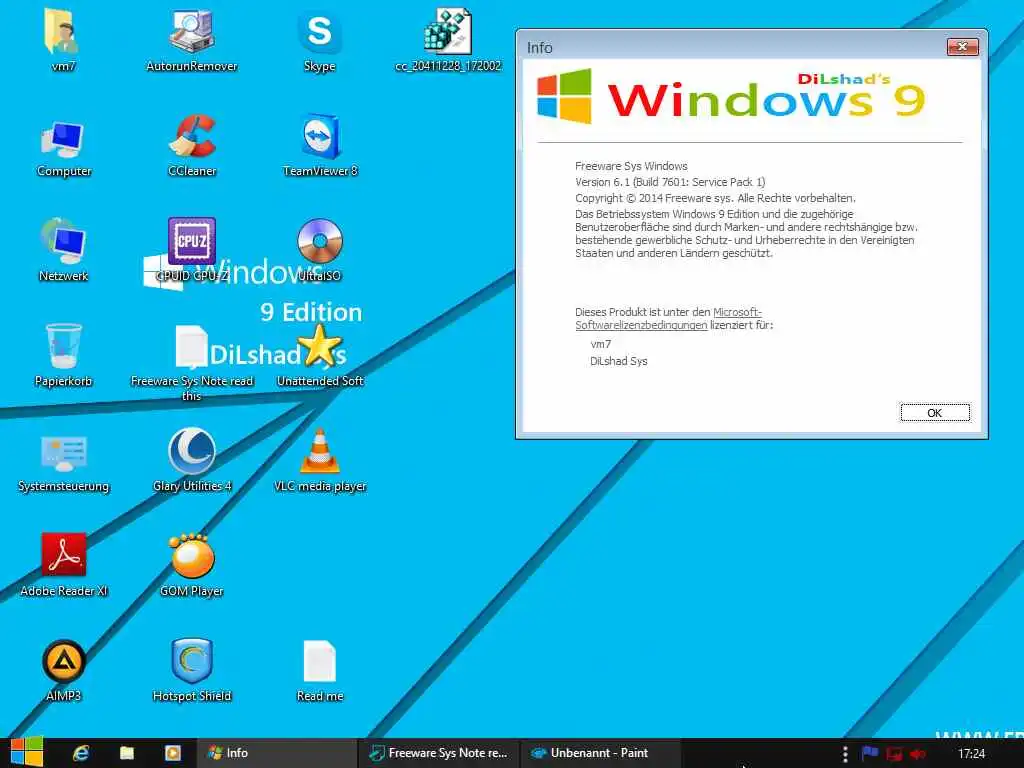
Task: Open the Windows Start button
Action: coord(26,753)
